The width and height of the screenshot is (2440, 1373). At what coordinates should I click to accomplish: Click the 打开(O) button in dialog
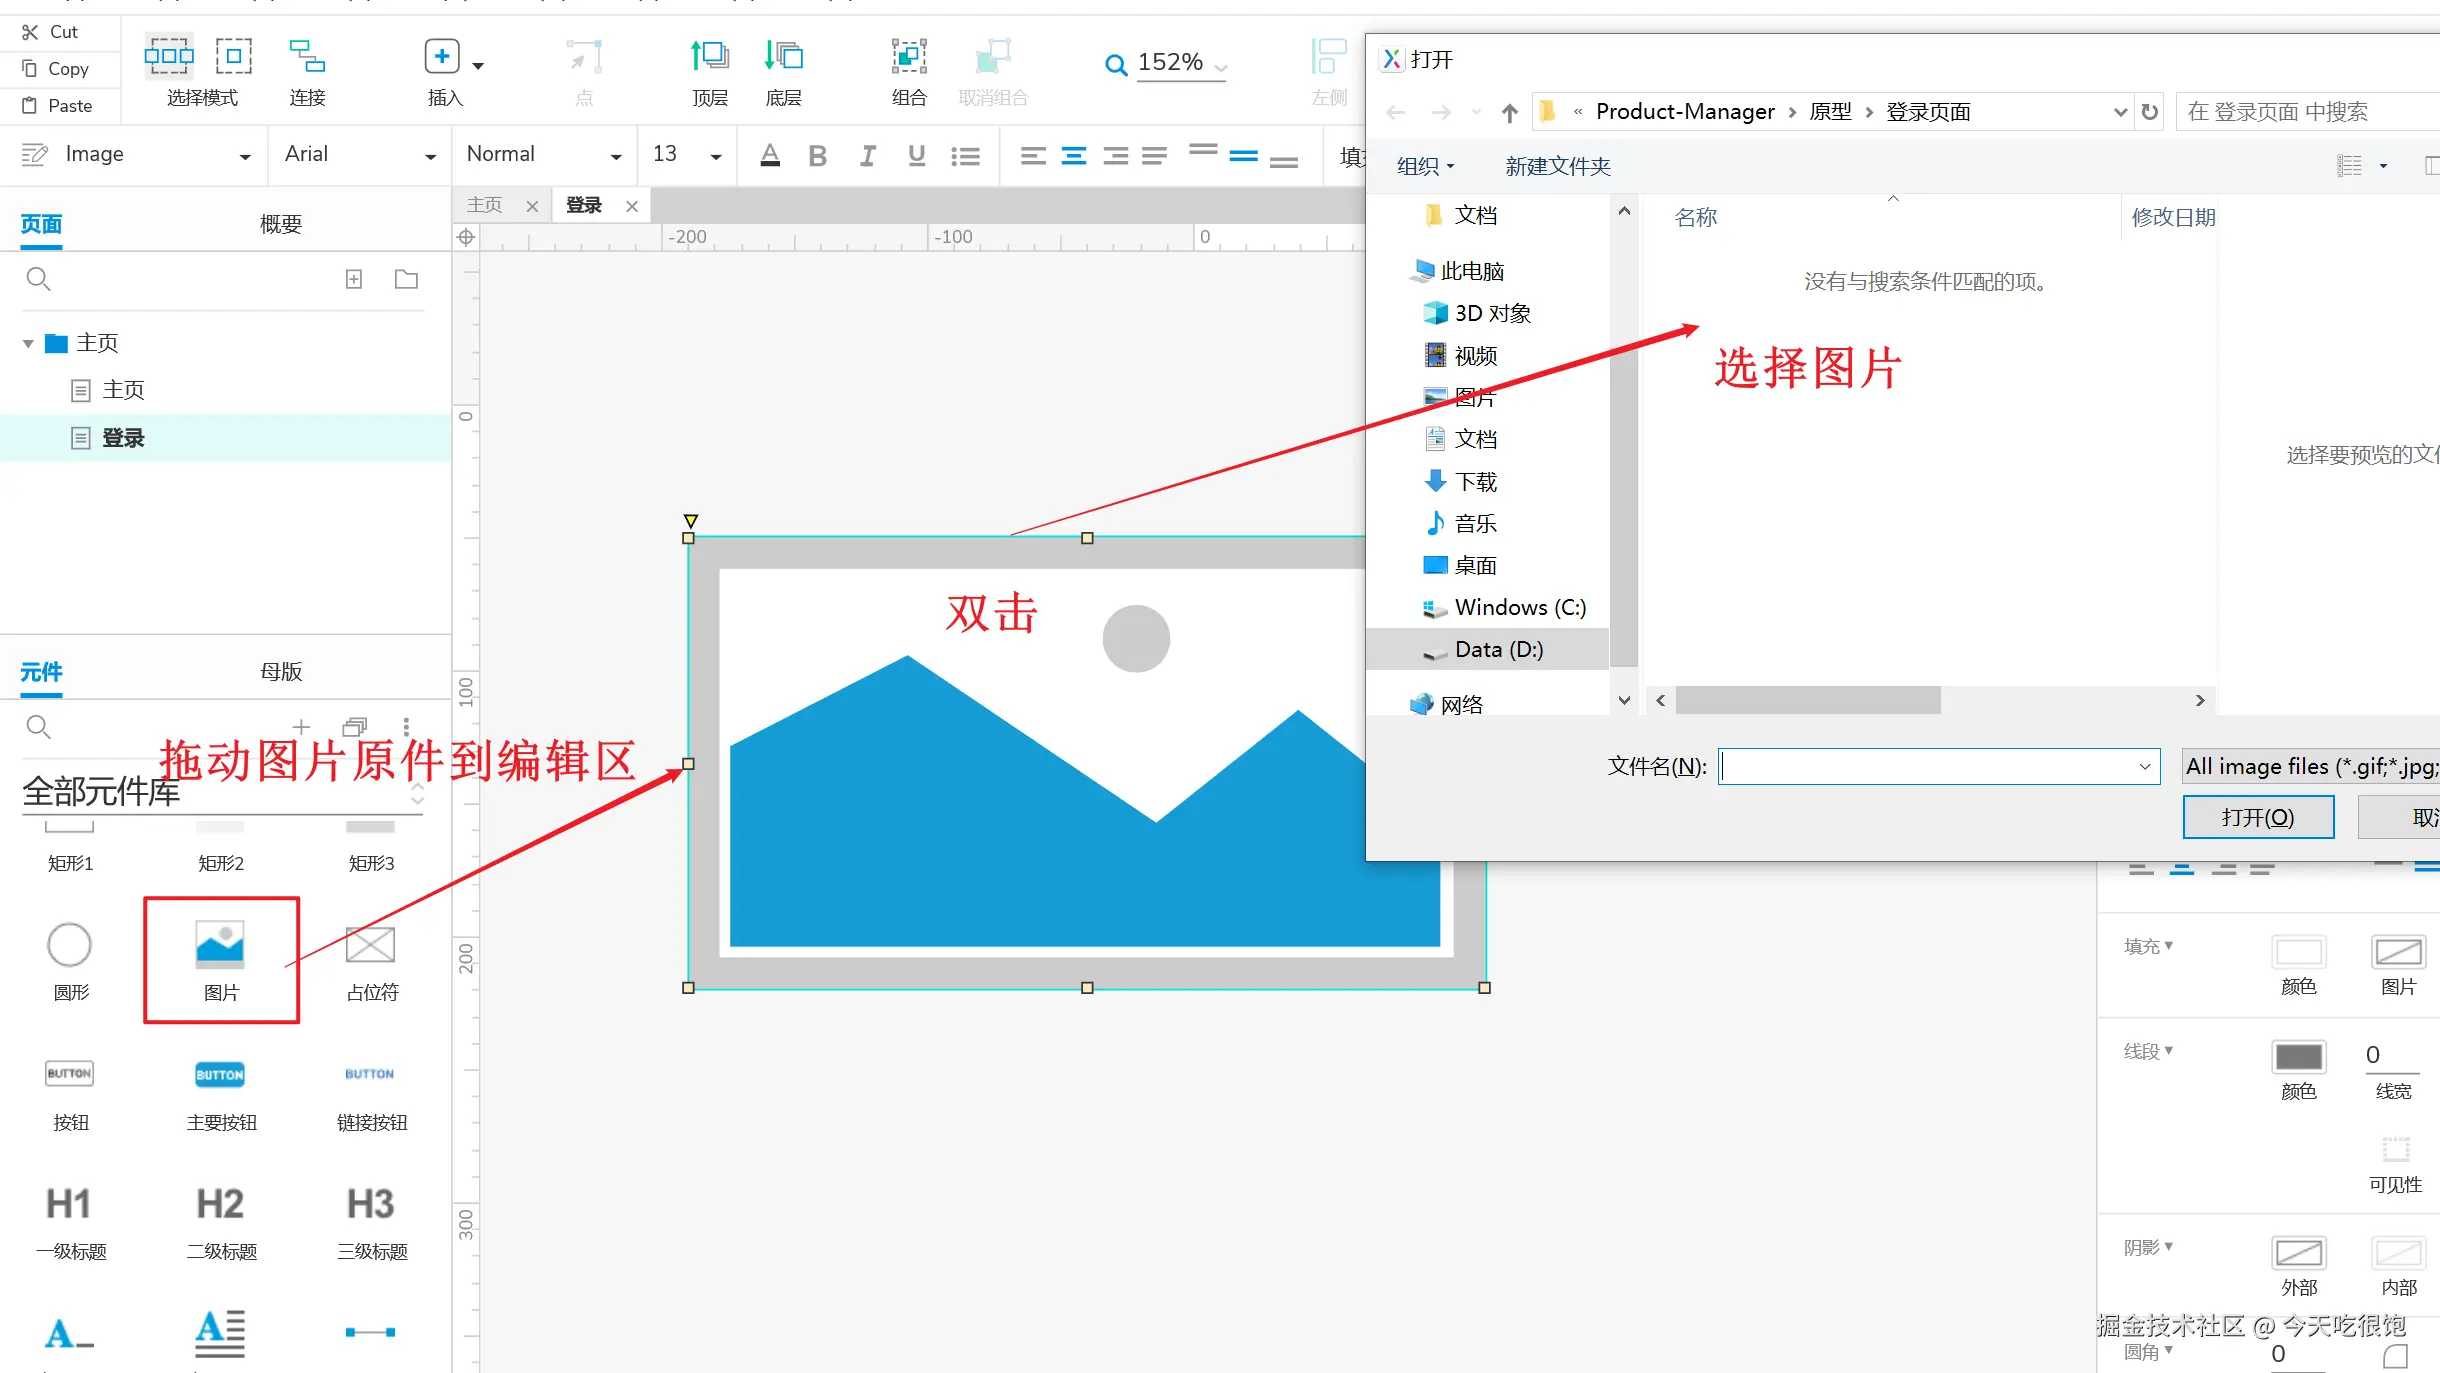click(2258, 817)
